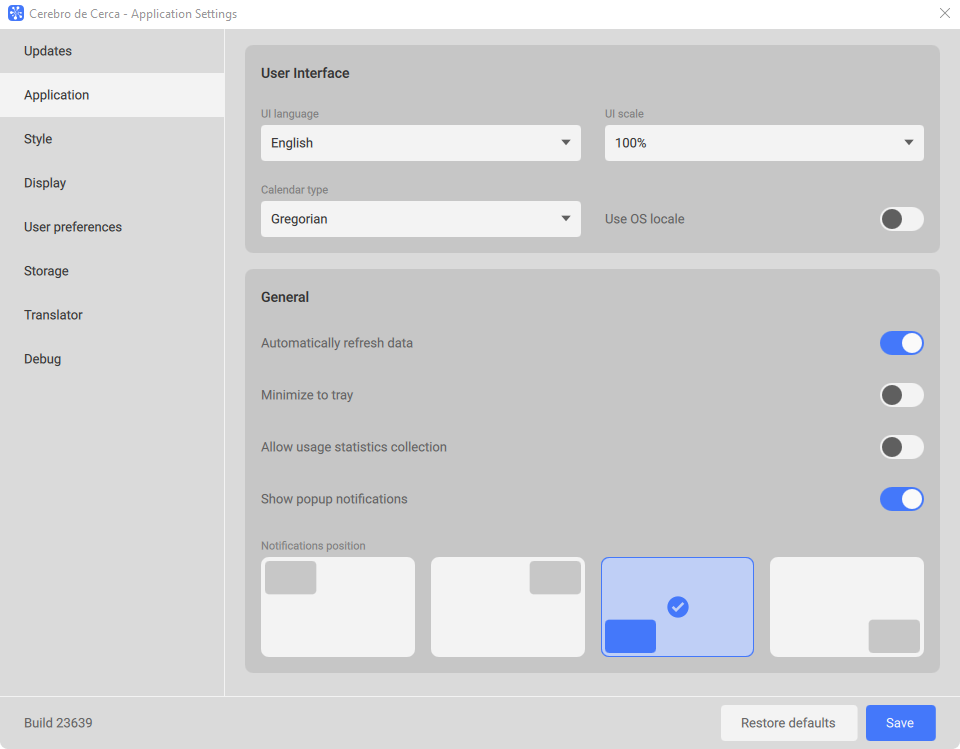The width and height of the screenshot is (960, 749).
Task: Turn on Minimize to tray
Action: (901, 395)
